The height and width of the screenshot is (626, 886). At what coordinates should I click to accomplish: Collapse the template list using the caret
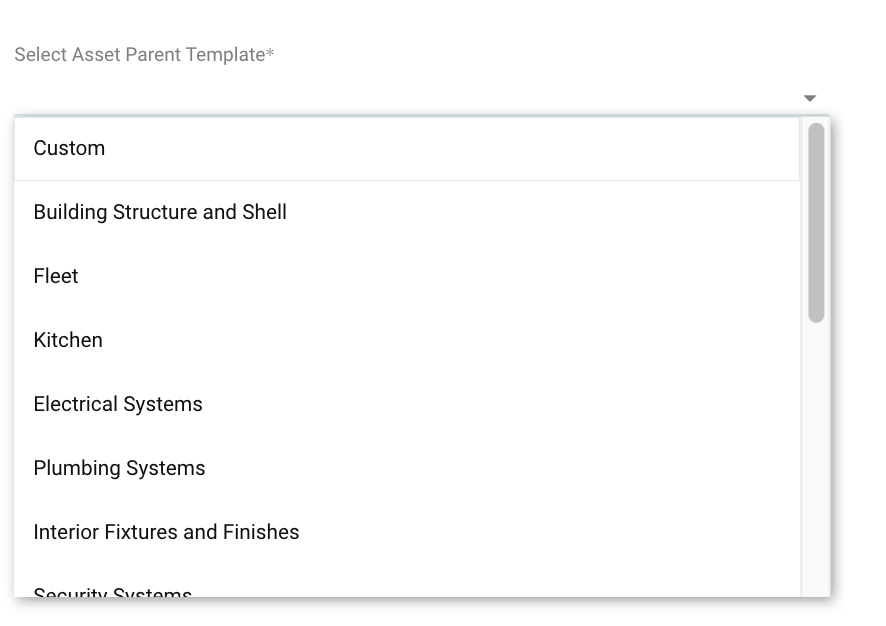click(x=809, y=98)
